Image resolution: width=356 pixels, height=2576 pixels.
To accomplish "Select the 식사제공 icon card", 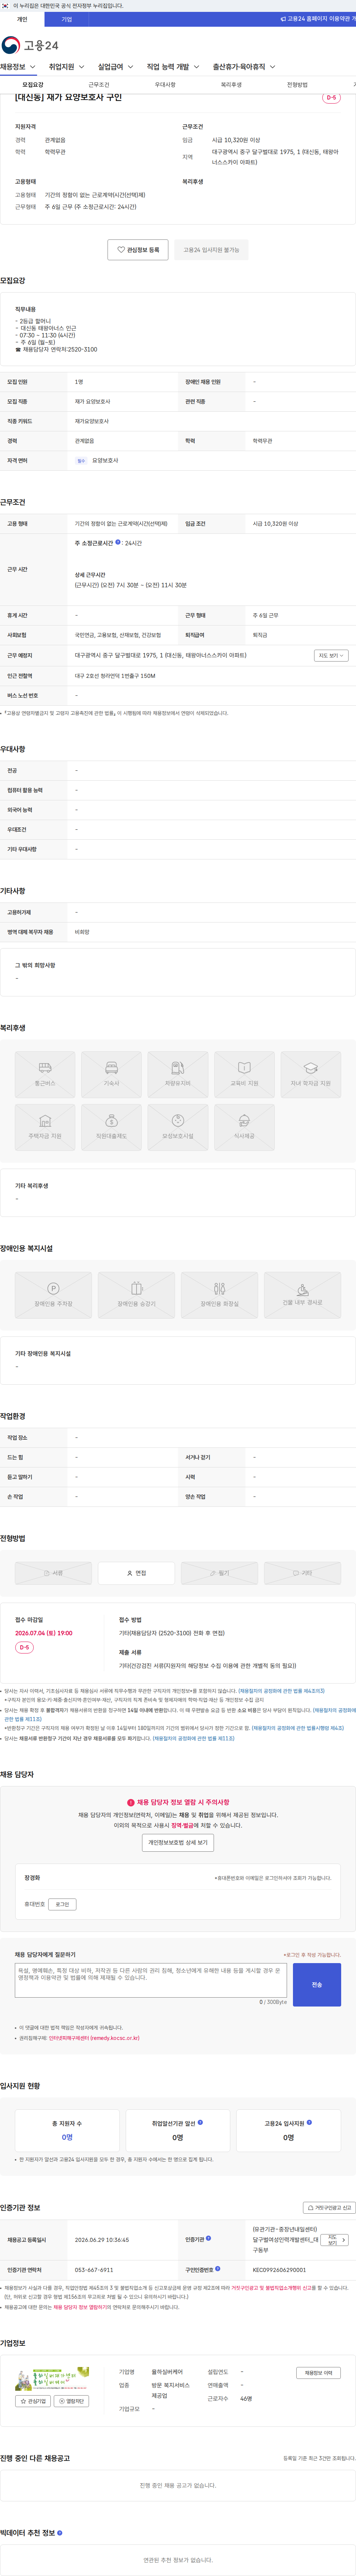I will (244, 1127).
